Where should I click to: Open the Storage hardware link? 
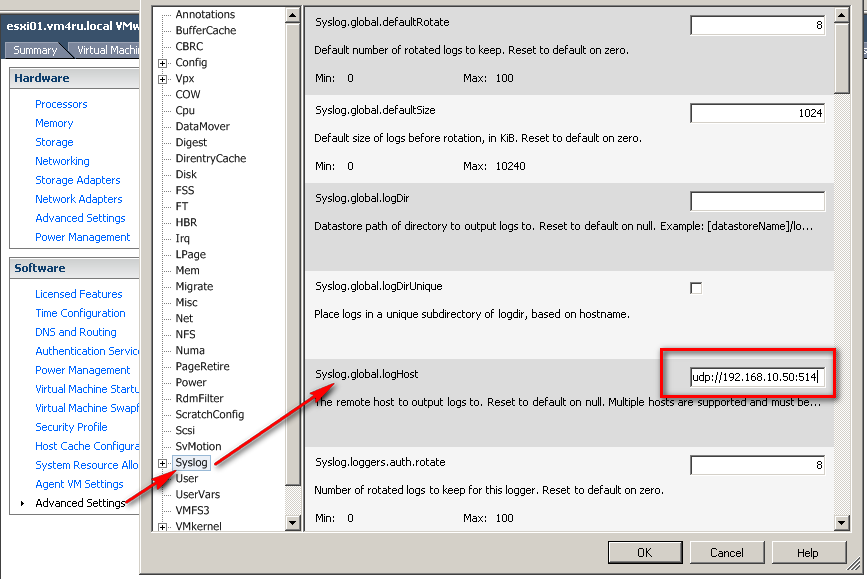tap(54, 142)
